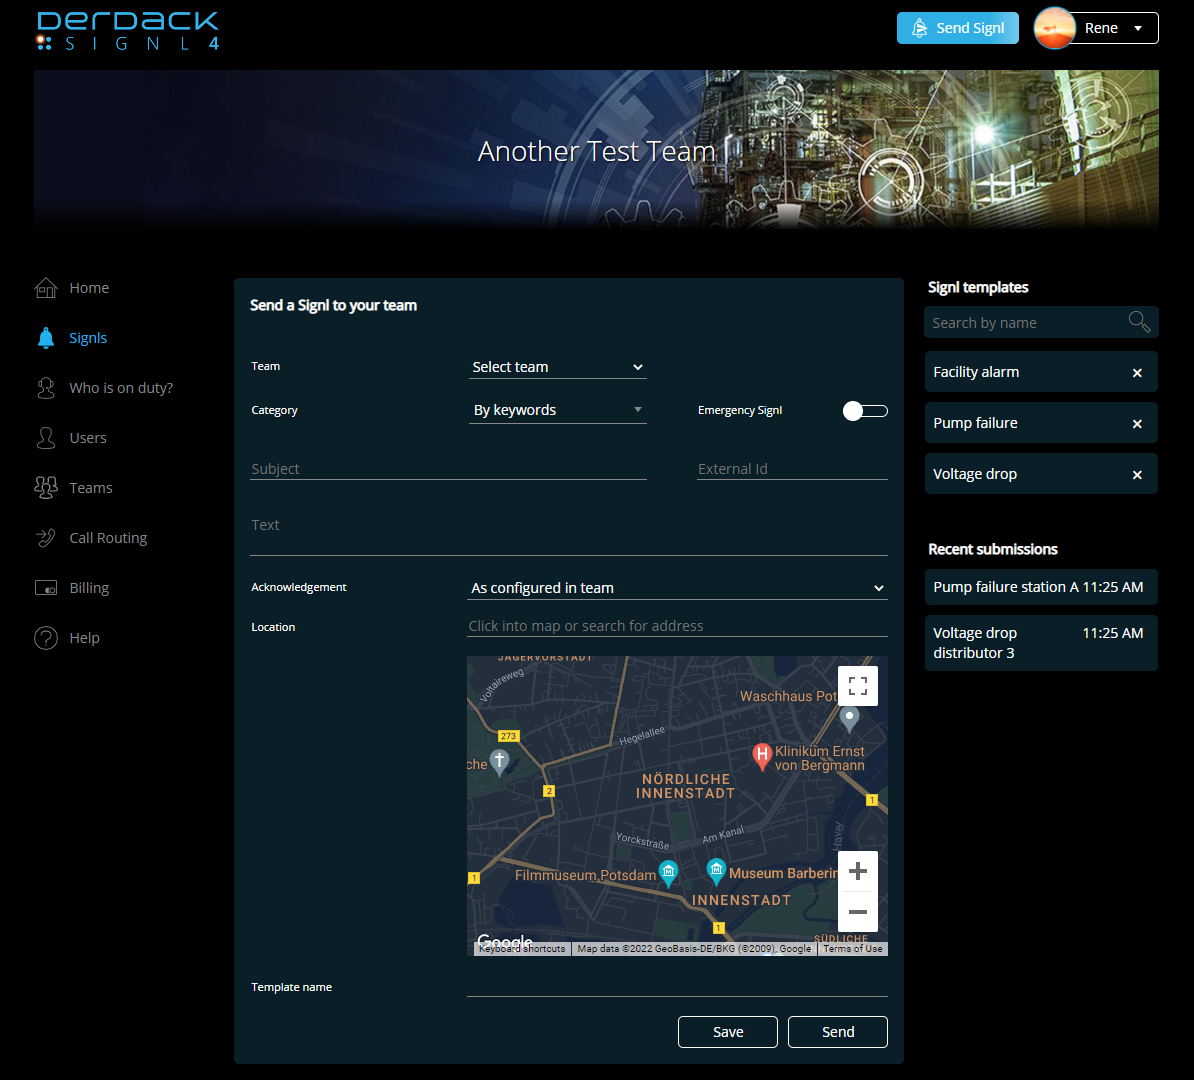Click the Home house icon in sidebar
This screenshot has height=1080, width=1194.
(x=46, y=288)
